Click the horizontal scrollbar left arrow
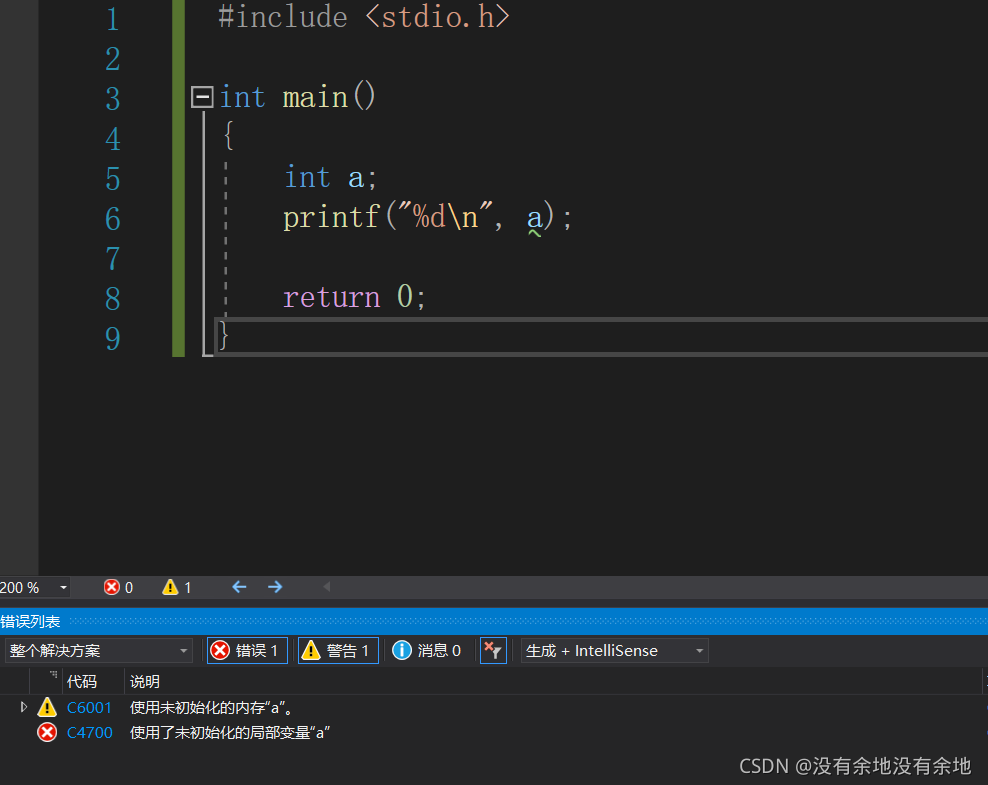The height and width of the screenshot is (785, 988). click(x=326, y=587)
